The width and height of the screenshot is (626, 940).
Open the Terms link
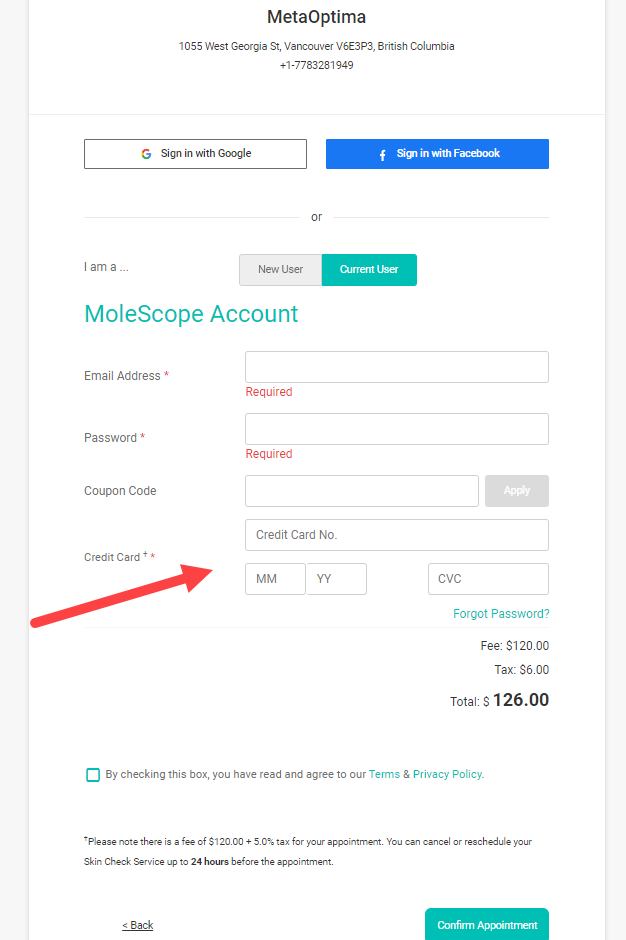(x=384, y=775)
